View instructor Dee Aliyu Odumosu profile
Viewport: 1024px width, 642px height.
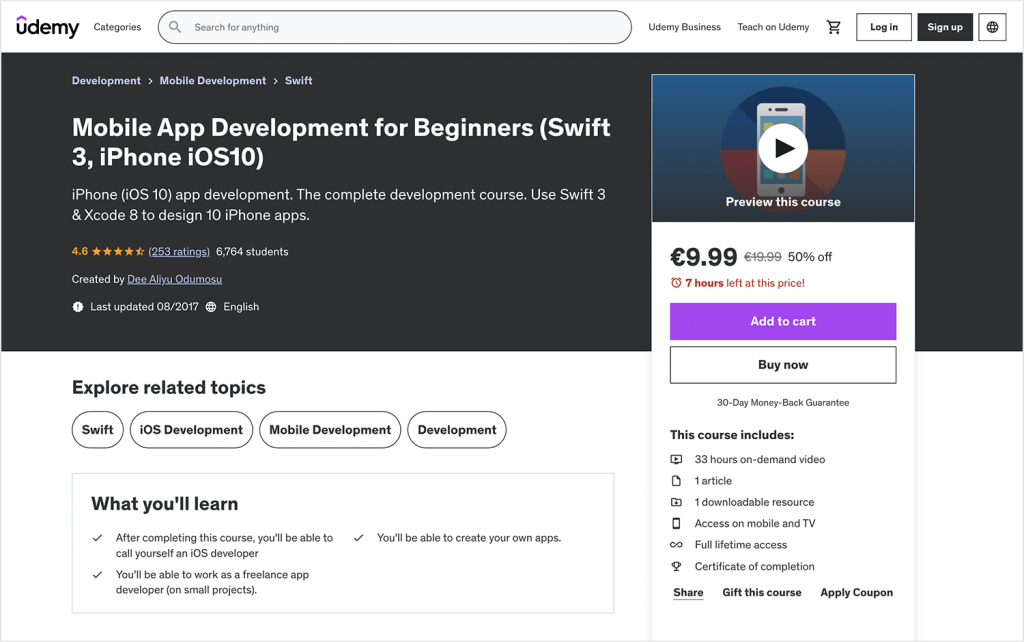point(174,279)
